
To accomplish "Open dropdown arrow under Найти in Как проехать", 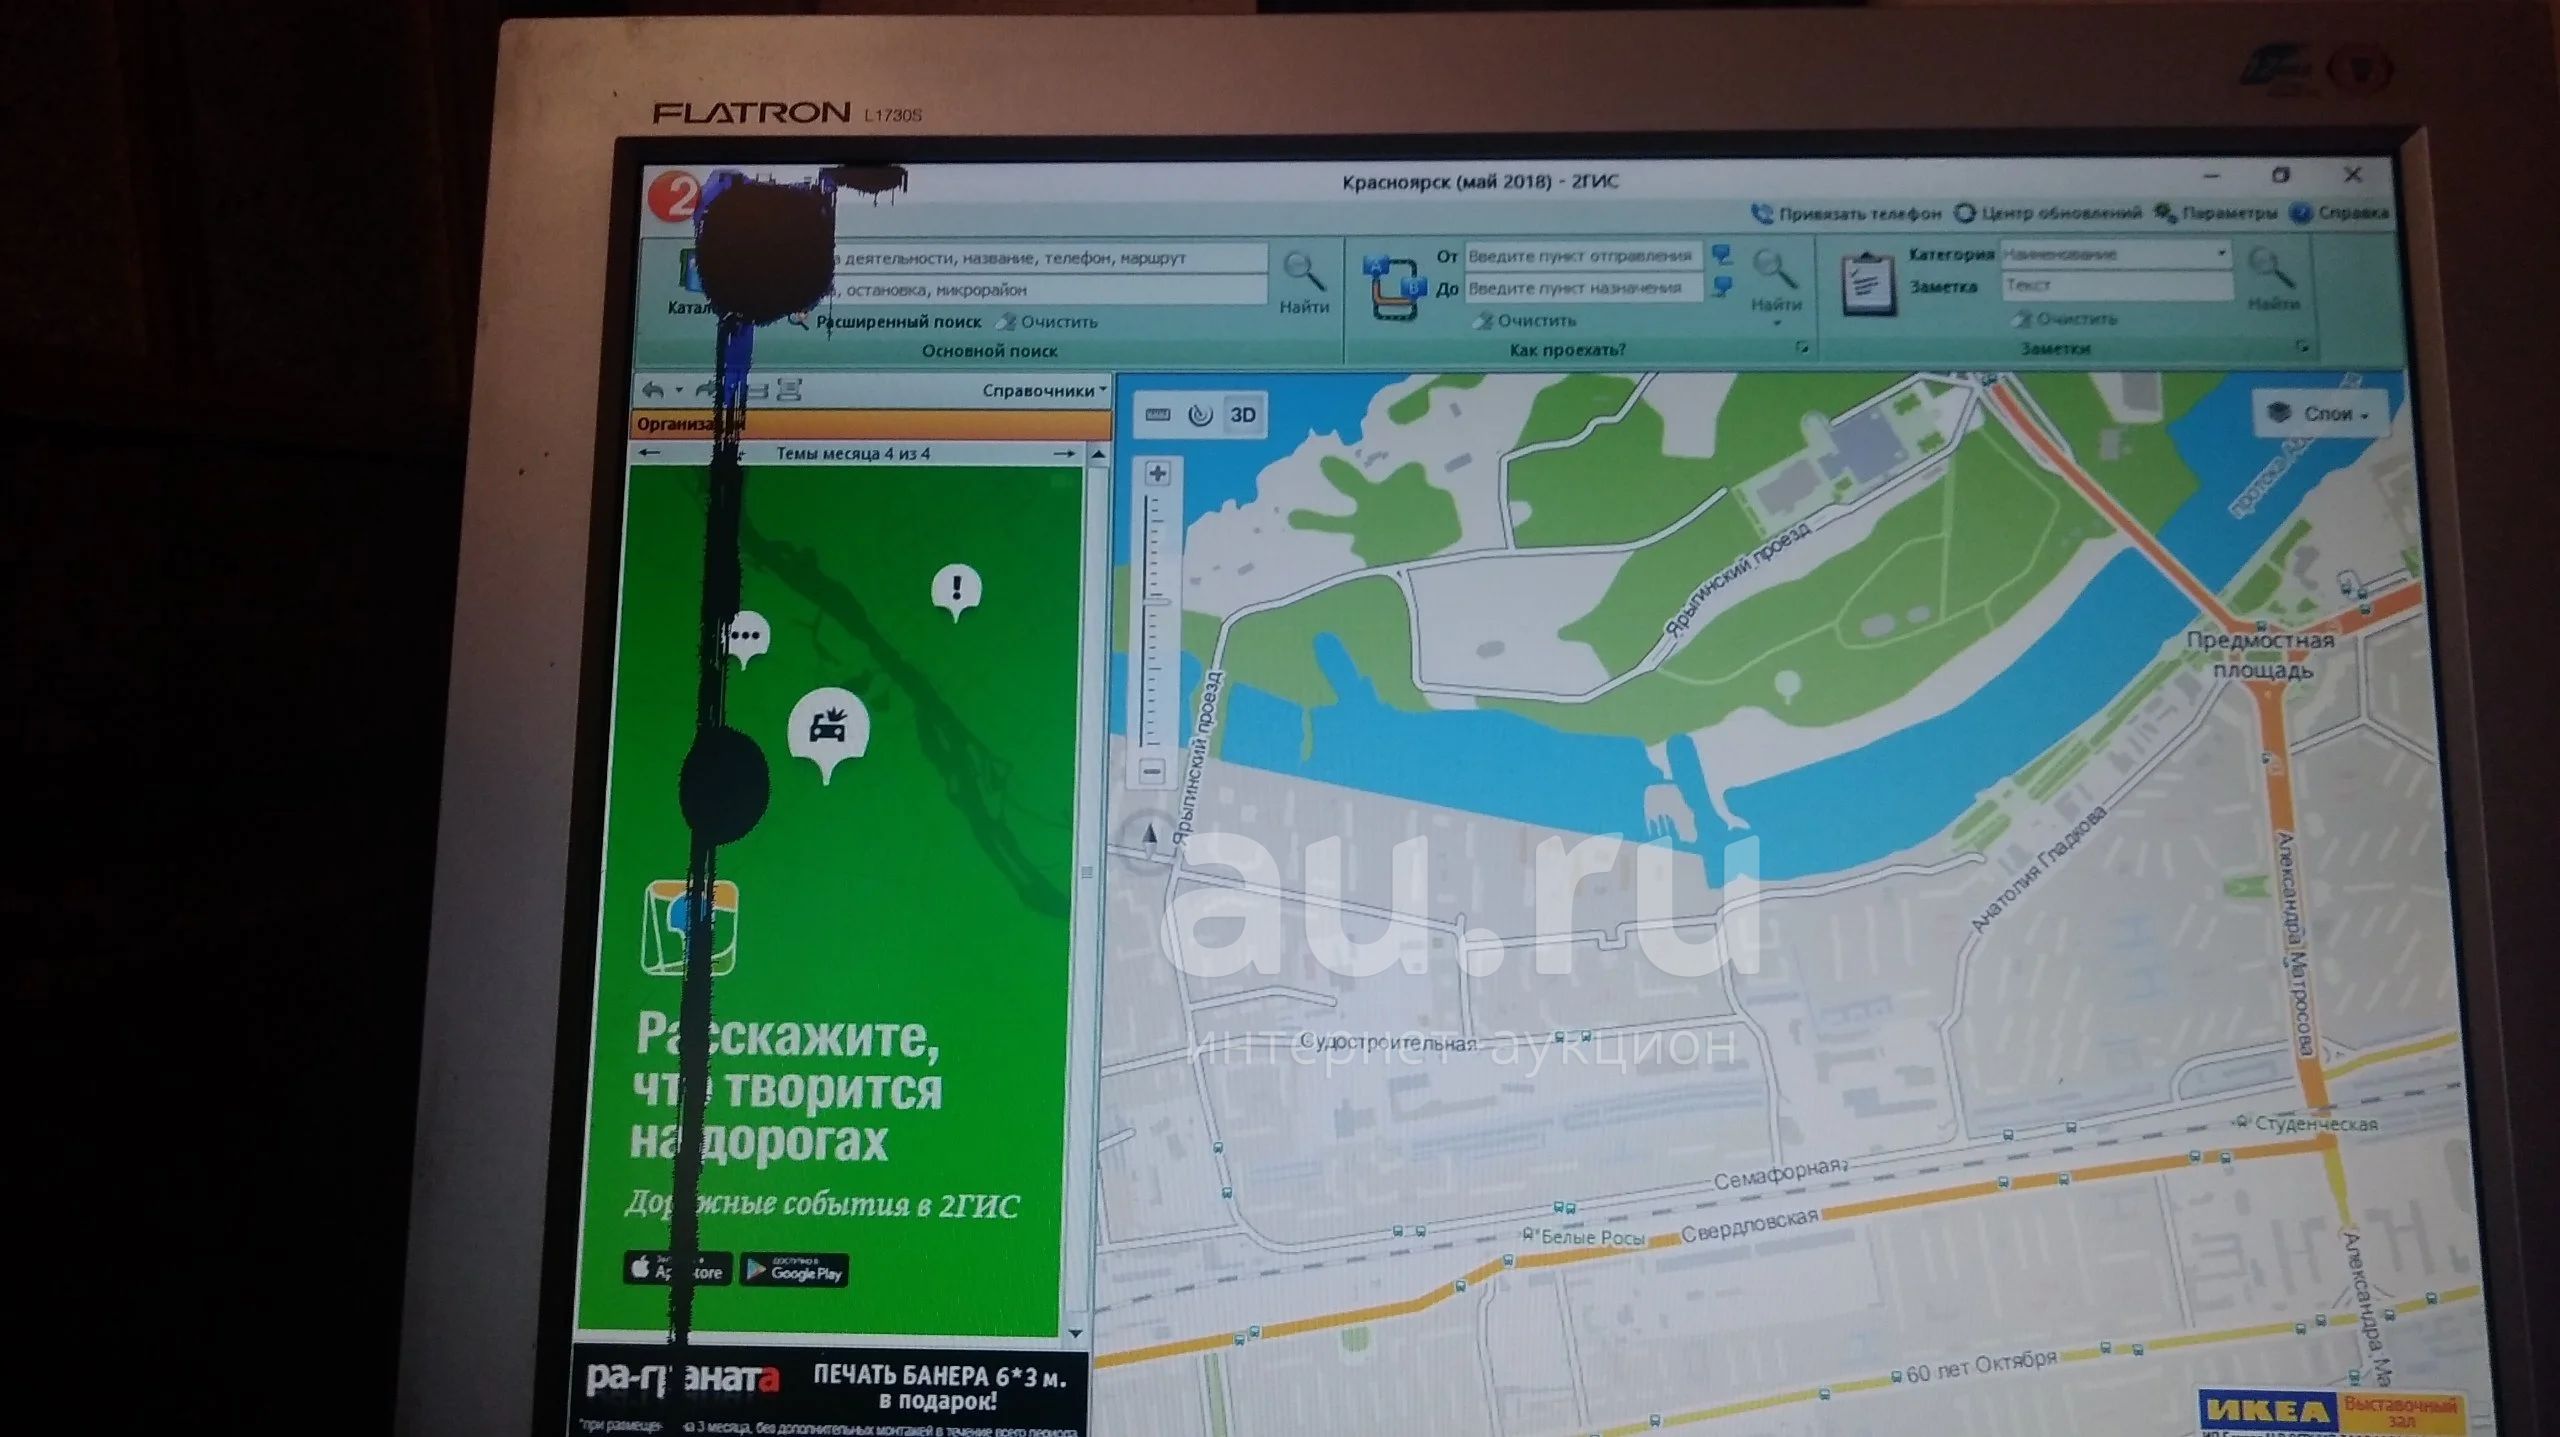I will point(1777,323).
